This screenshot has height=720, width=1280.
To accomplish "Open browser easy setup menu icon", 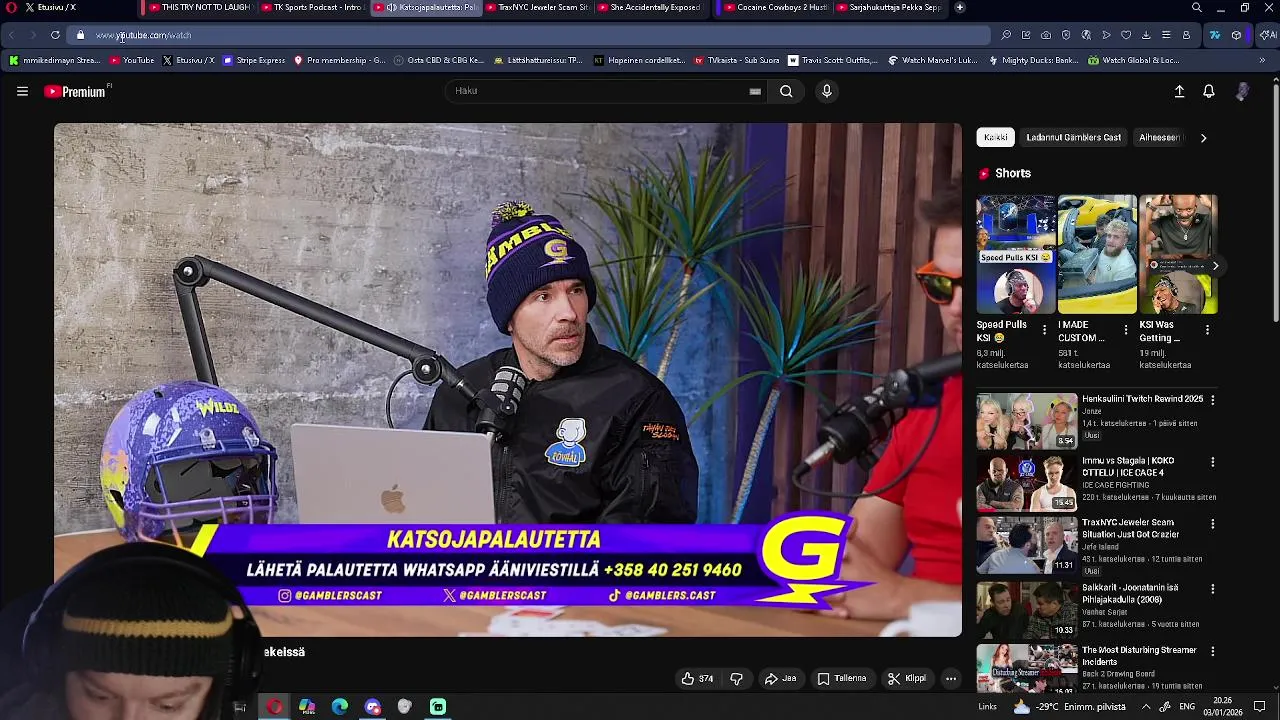I will click(x=1166, y=35).
